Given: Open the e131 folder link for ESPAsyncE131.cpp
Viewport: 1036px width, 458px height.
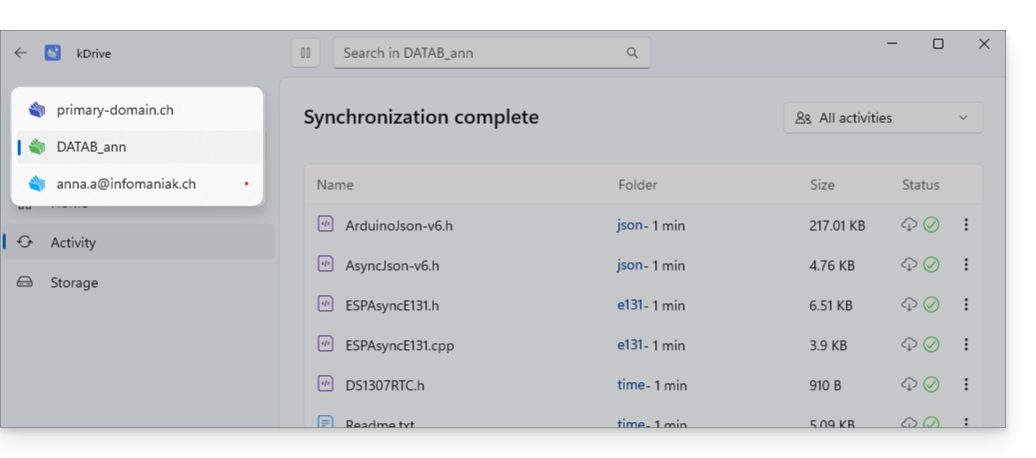Looking at the screenshot, I should 630,344.
